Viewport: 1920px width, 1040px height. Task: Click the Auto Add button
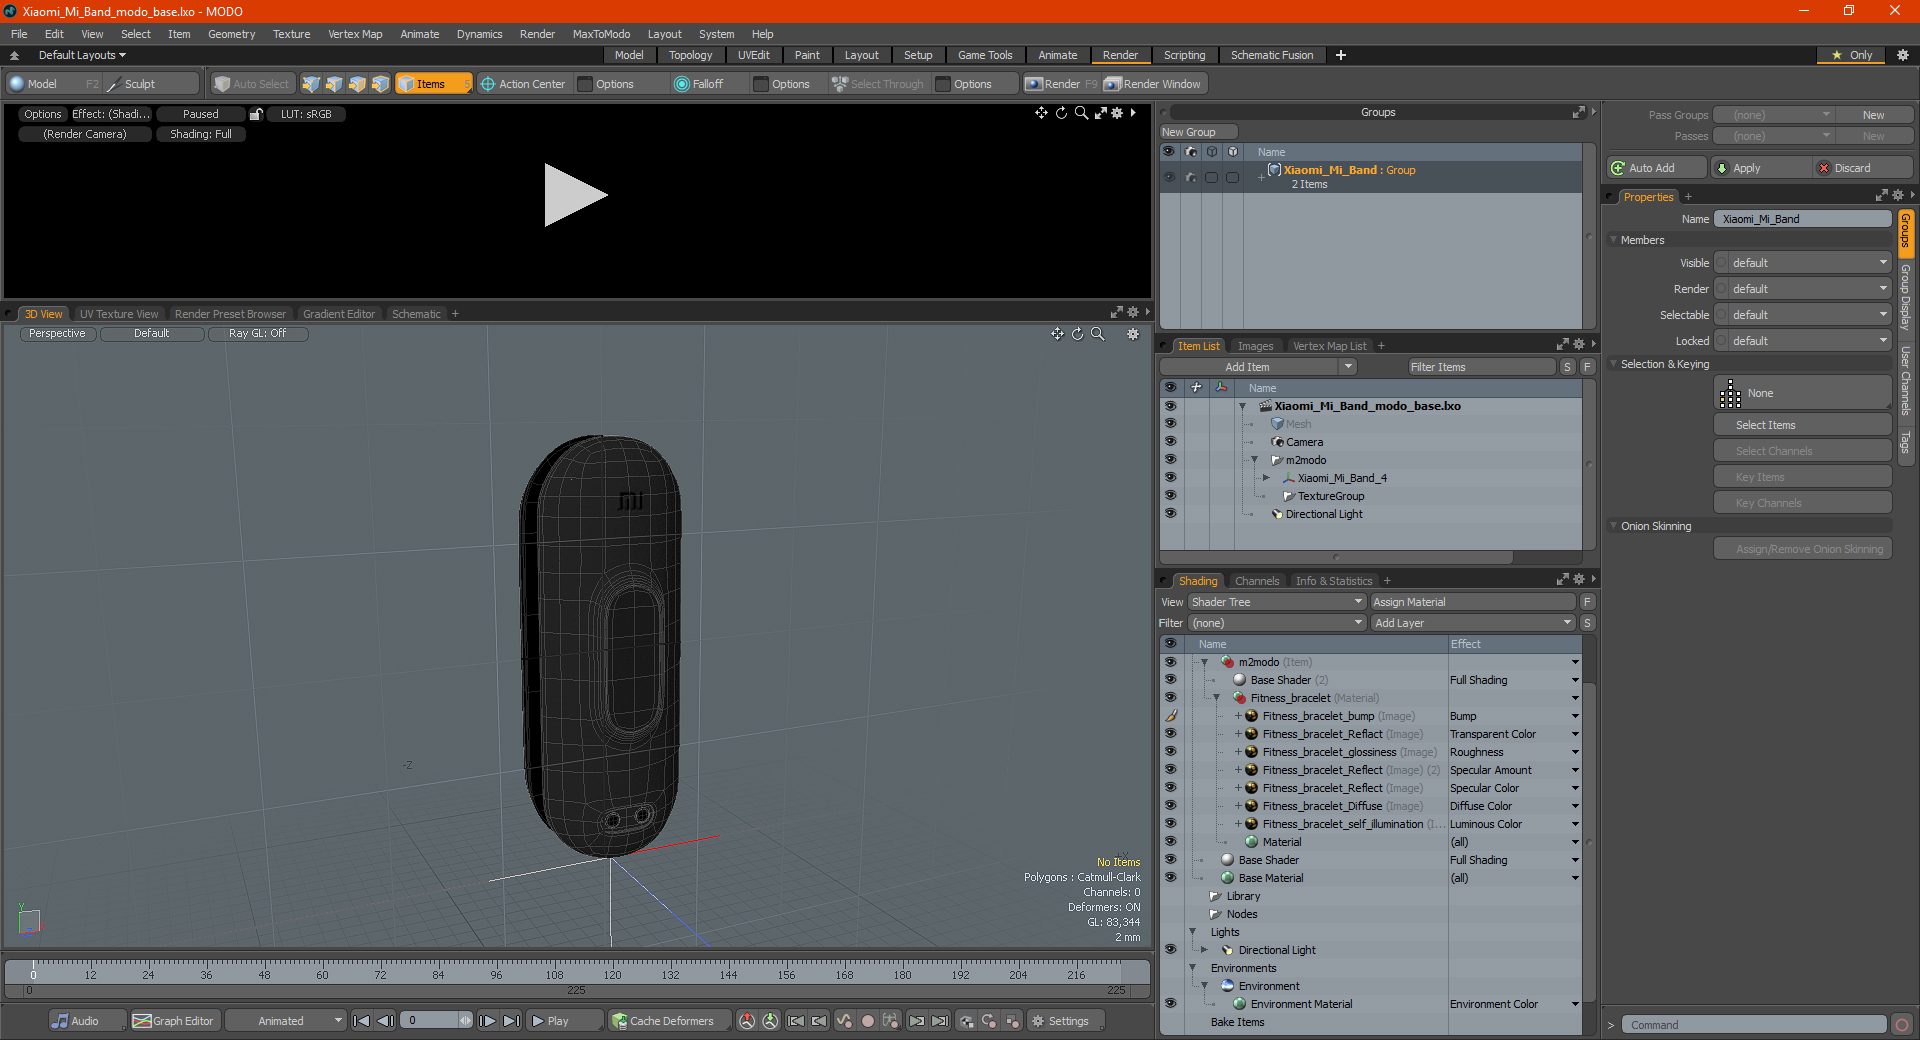(1657, 168)
